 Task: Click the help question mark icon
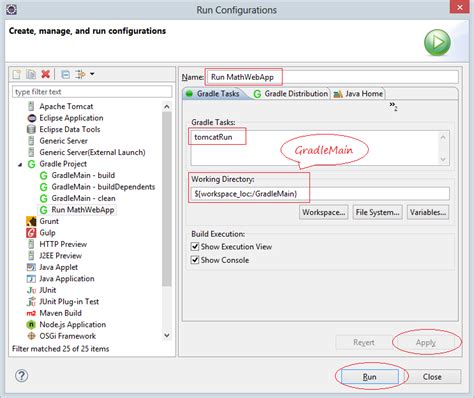pyautogui.click(x=21, y=376)
